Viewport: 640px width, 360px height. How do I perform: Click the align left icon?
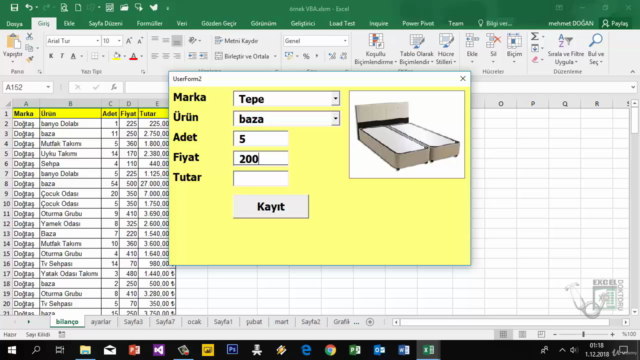coord(155,56)
